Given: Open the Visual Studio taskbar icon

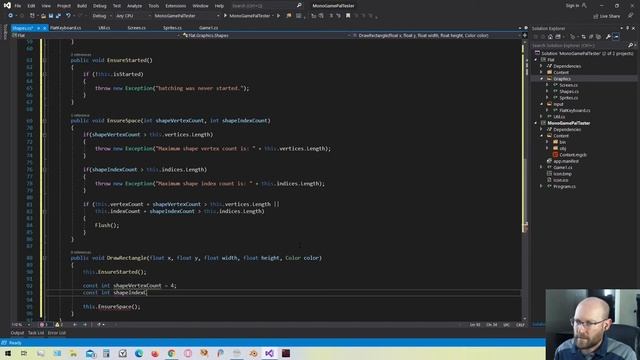Looking at the screenshot, I should coord(269,353).
